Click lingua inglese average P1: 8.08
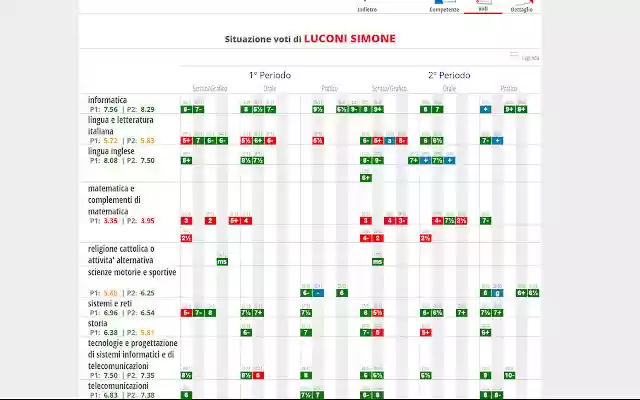The height and width of the screenshot is (400, 640). (x=104, y=160)
